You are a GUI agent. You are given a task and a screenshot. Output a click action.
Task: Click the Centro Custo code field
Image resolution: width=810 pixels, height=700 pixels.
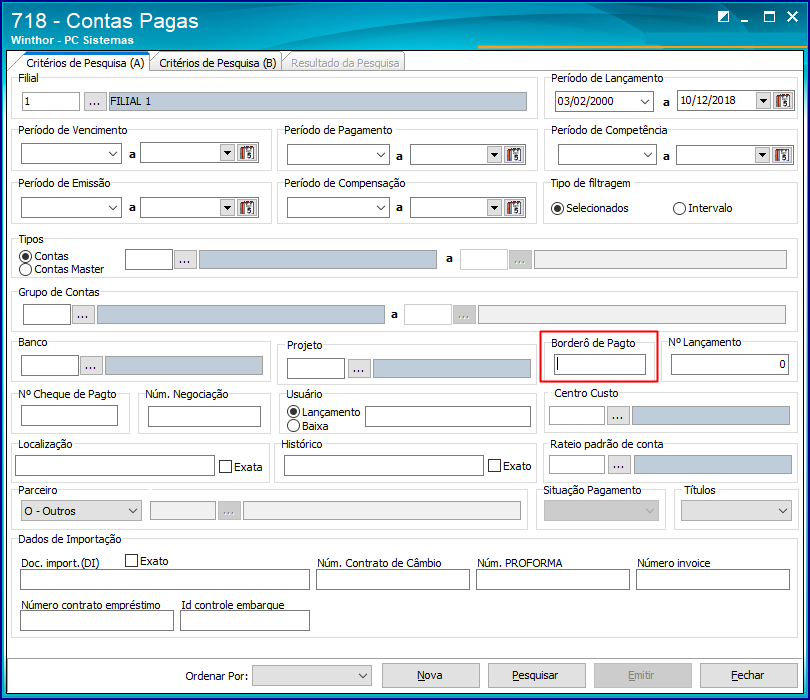coord(577,416)
